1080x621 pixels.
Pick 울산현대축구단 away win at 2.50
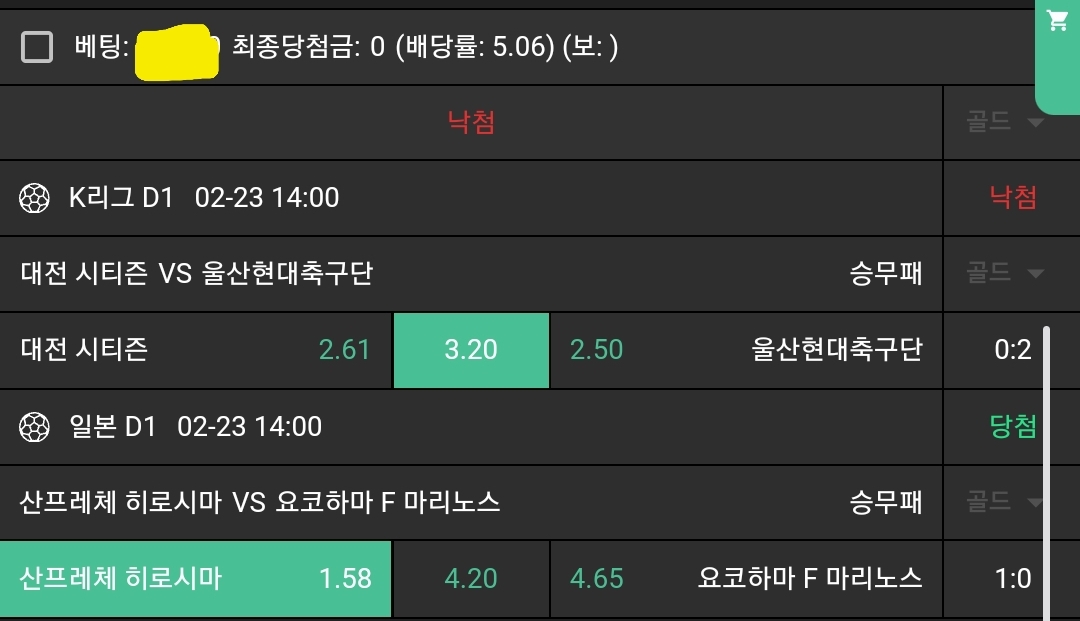(745, 350)
